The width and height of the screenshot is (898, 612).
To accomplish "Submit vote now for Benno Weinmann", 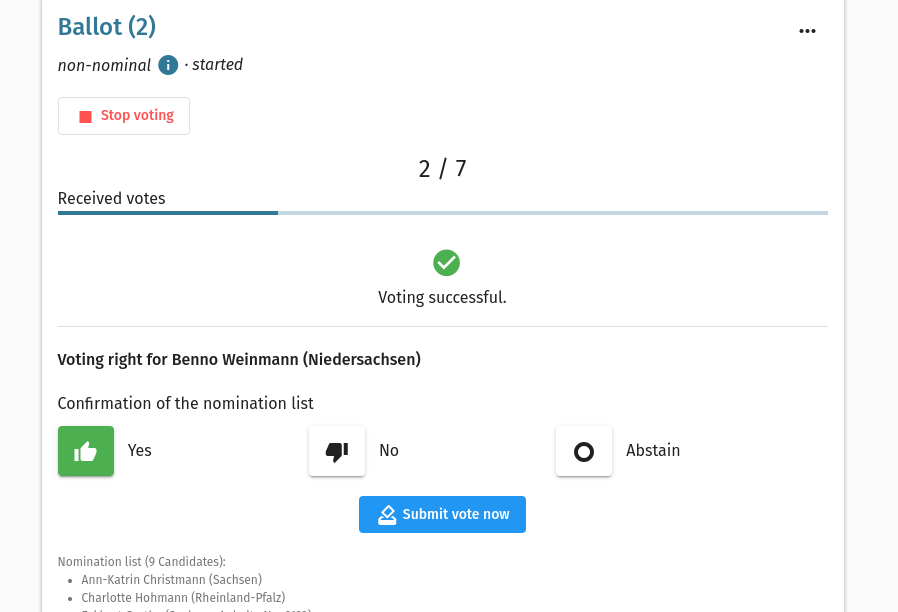I will click(442, 514).
